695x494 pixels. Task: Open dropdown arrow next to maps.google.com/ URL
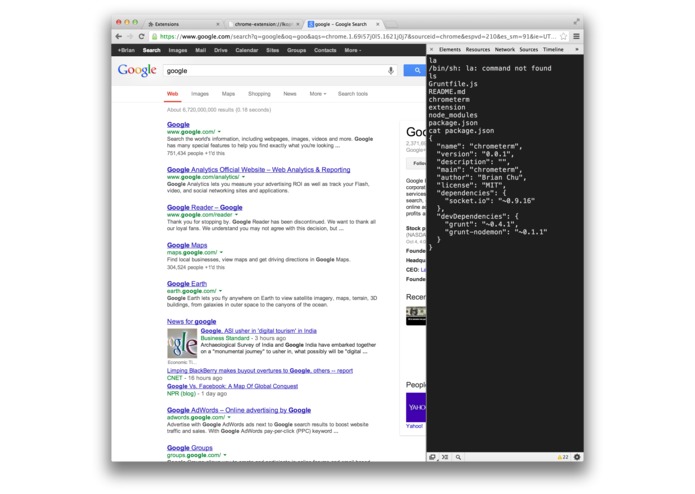pos(221,252)
